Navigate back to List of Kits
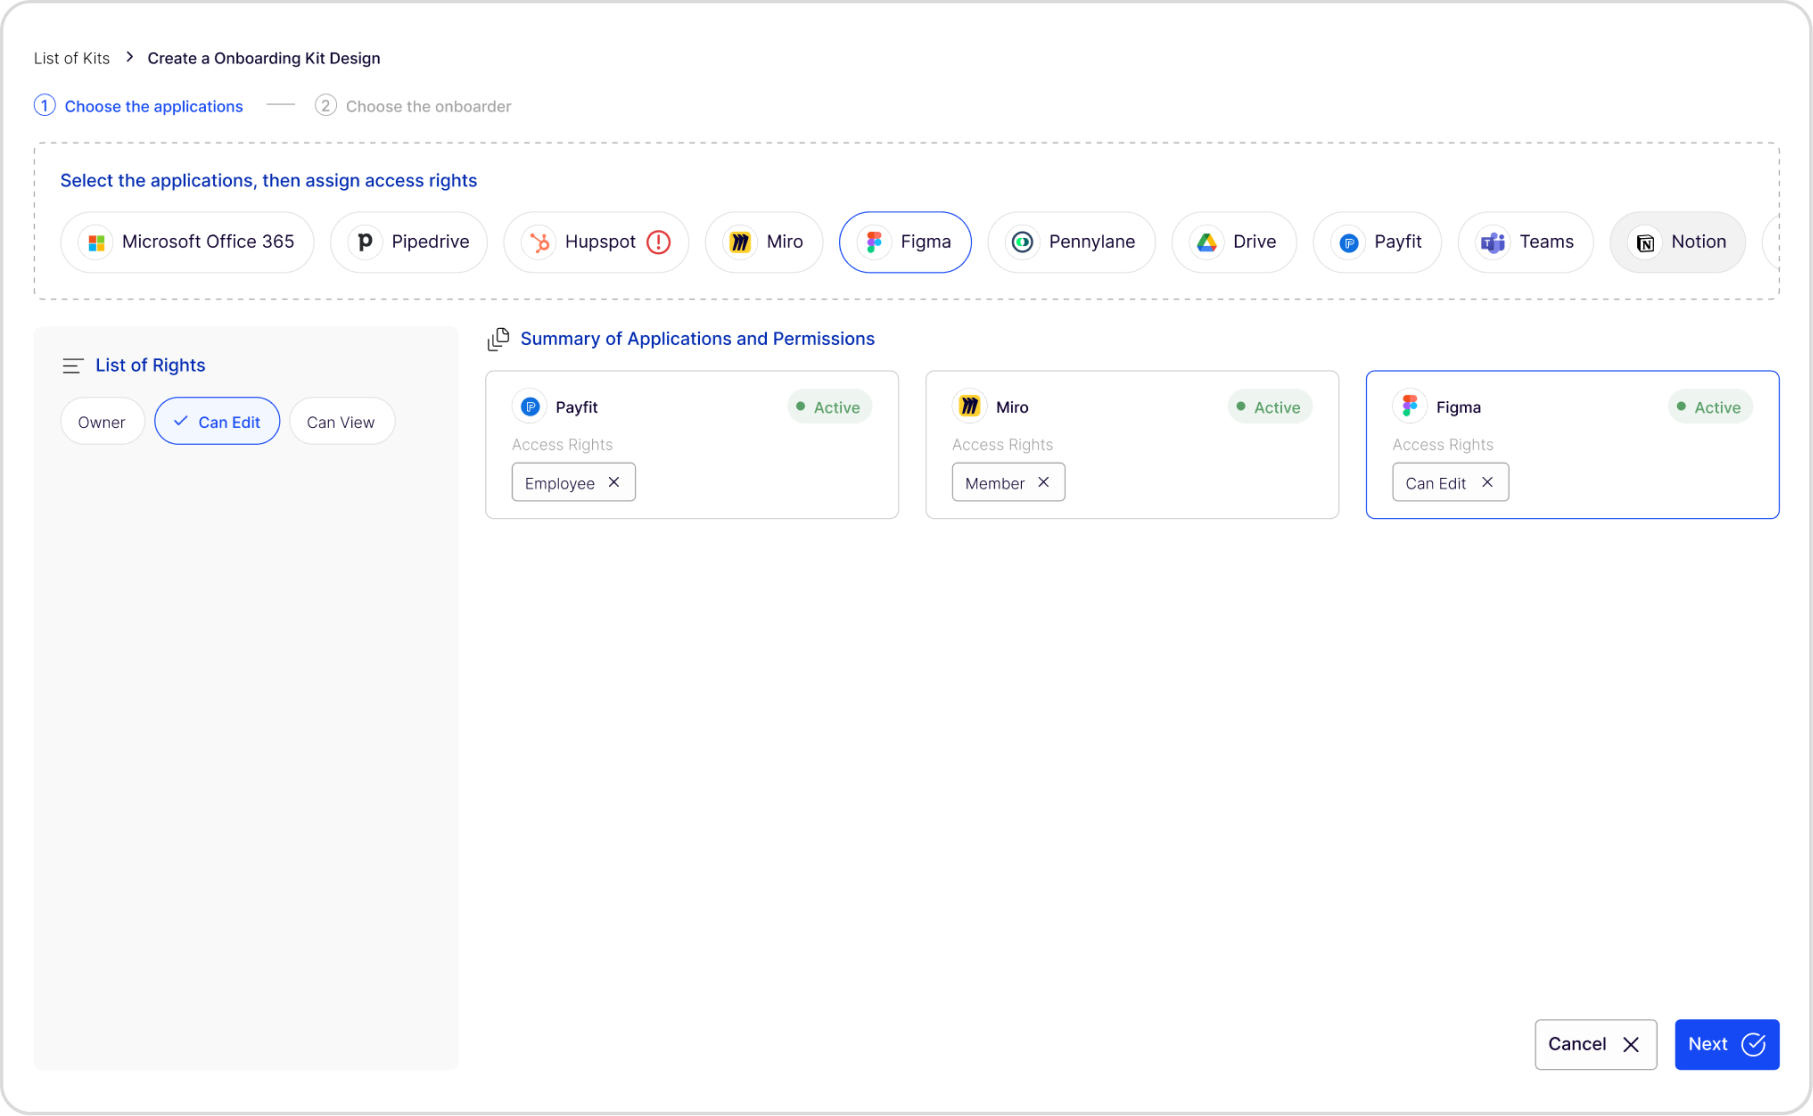 [72, 58]
